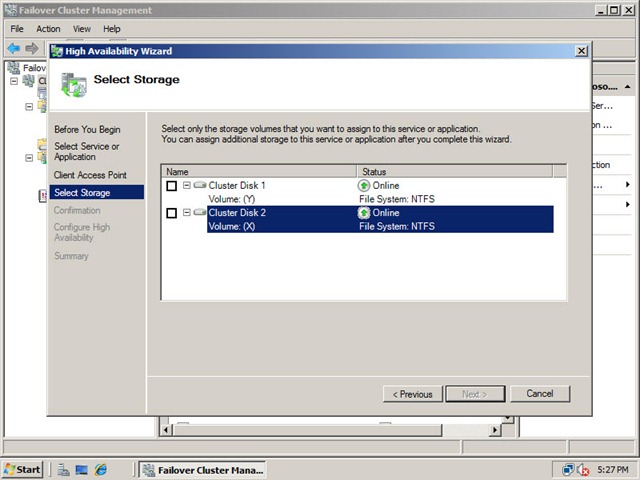The image size is (640, 480).
Task: Collapse the top Failover cluster tree node
Action: (x=14, y=81)
